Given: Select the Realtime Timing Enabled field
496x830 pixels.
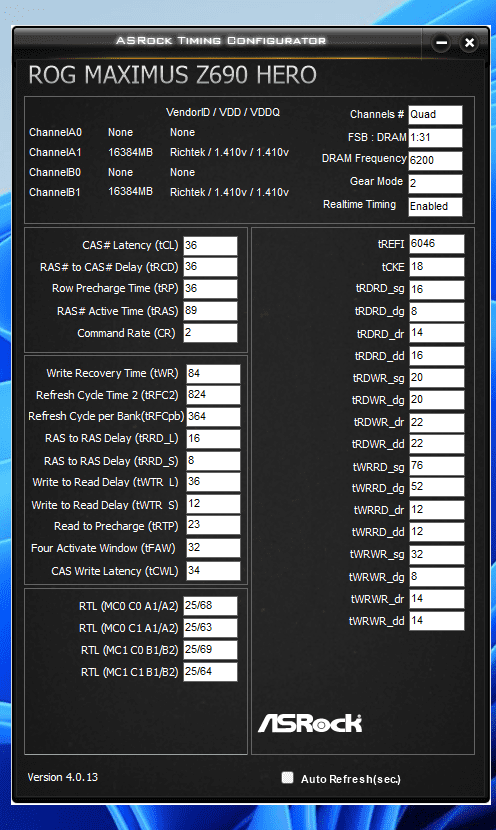Looking at the screenshot, I should [435, 206].
